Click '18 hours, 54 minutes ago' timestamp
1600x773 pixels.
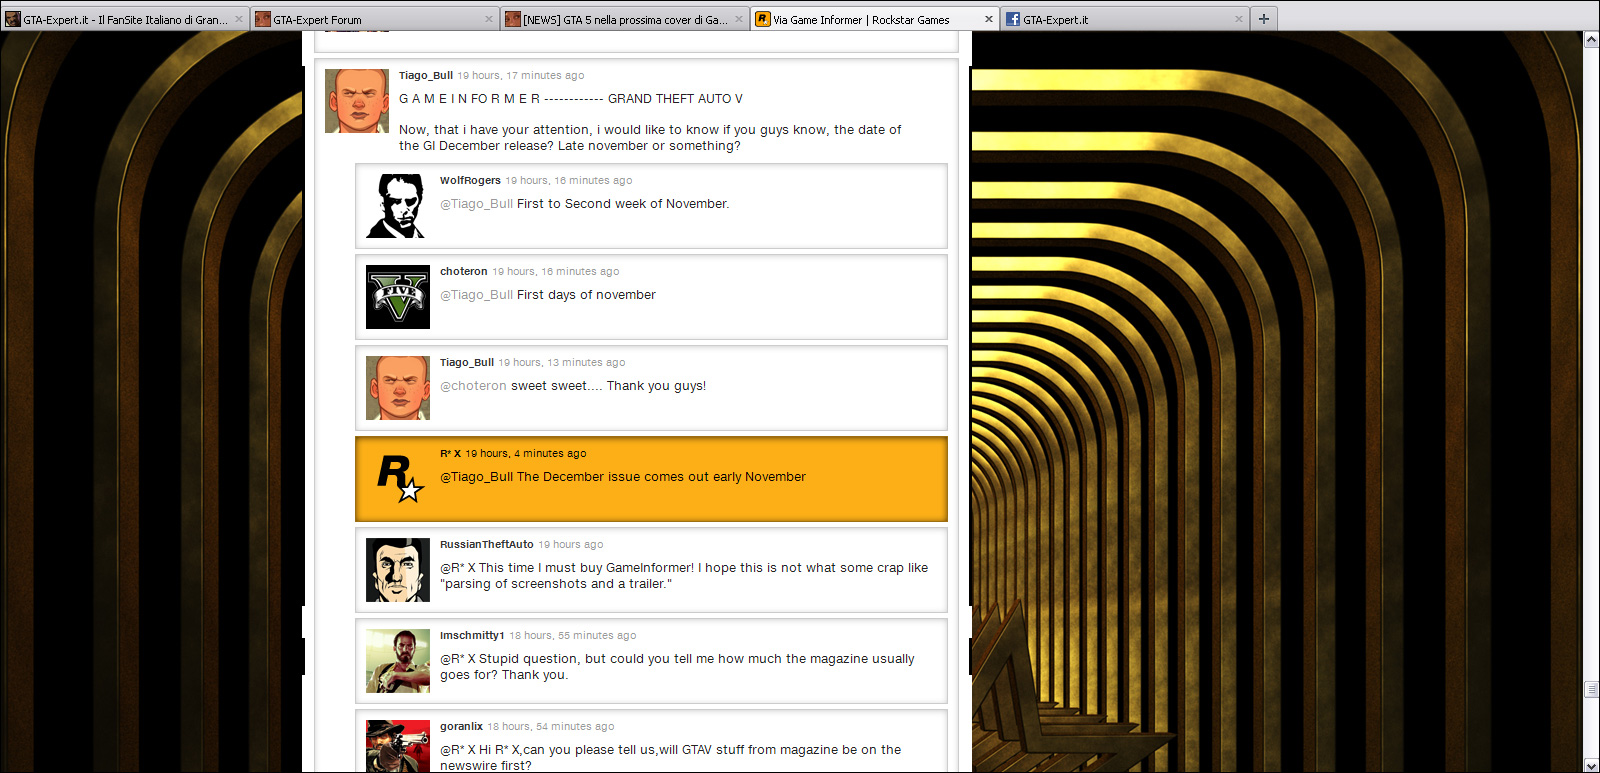click(x=551, y=726)
